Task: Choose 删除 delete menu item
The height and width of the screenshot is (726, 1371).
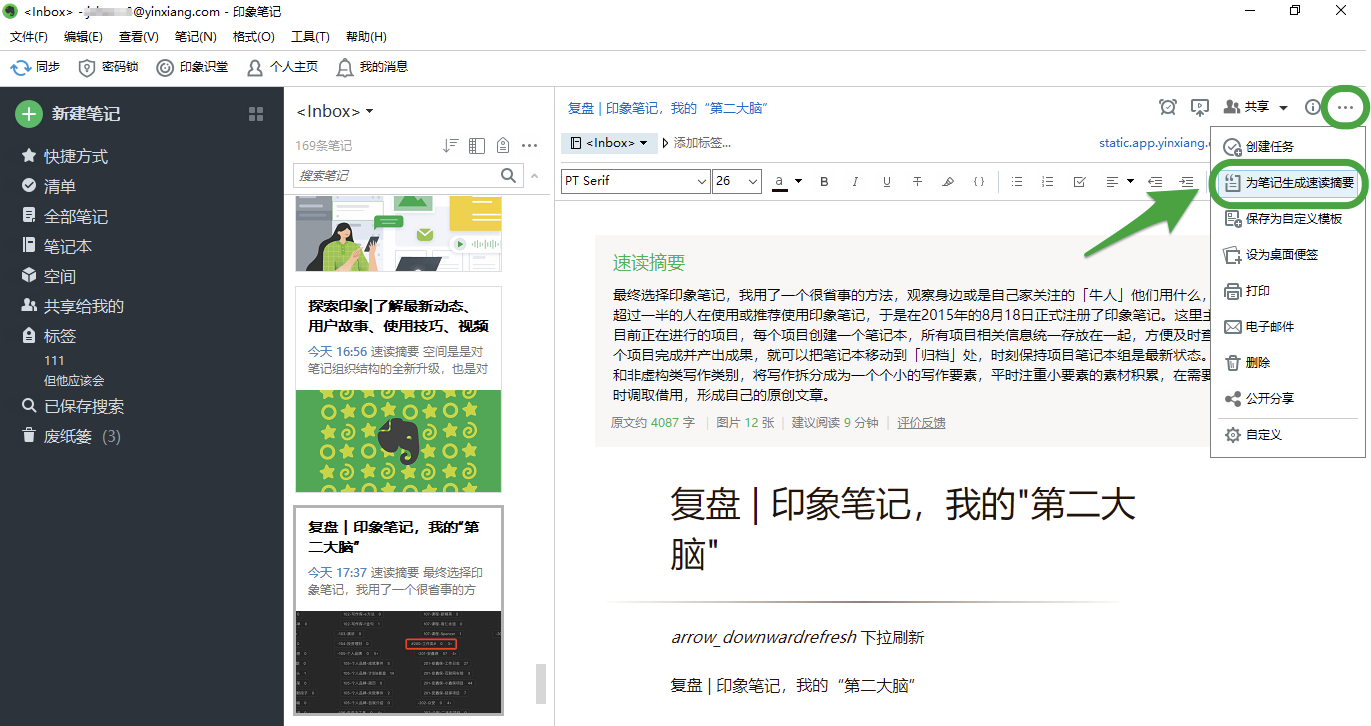Action: pyautogui.click(x=1286, y=362)
